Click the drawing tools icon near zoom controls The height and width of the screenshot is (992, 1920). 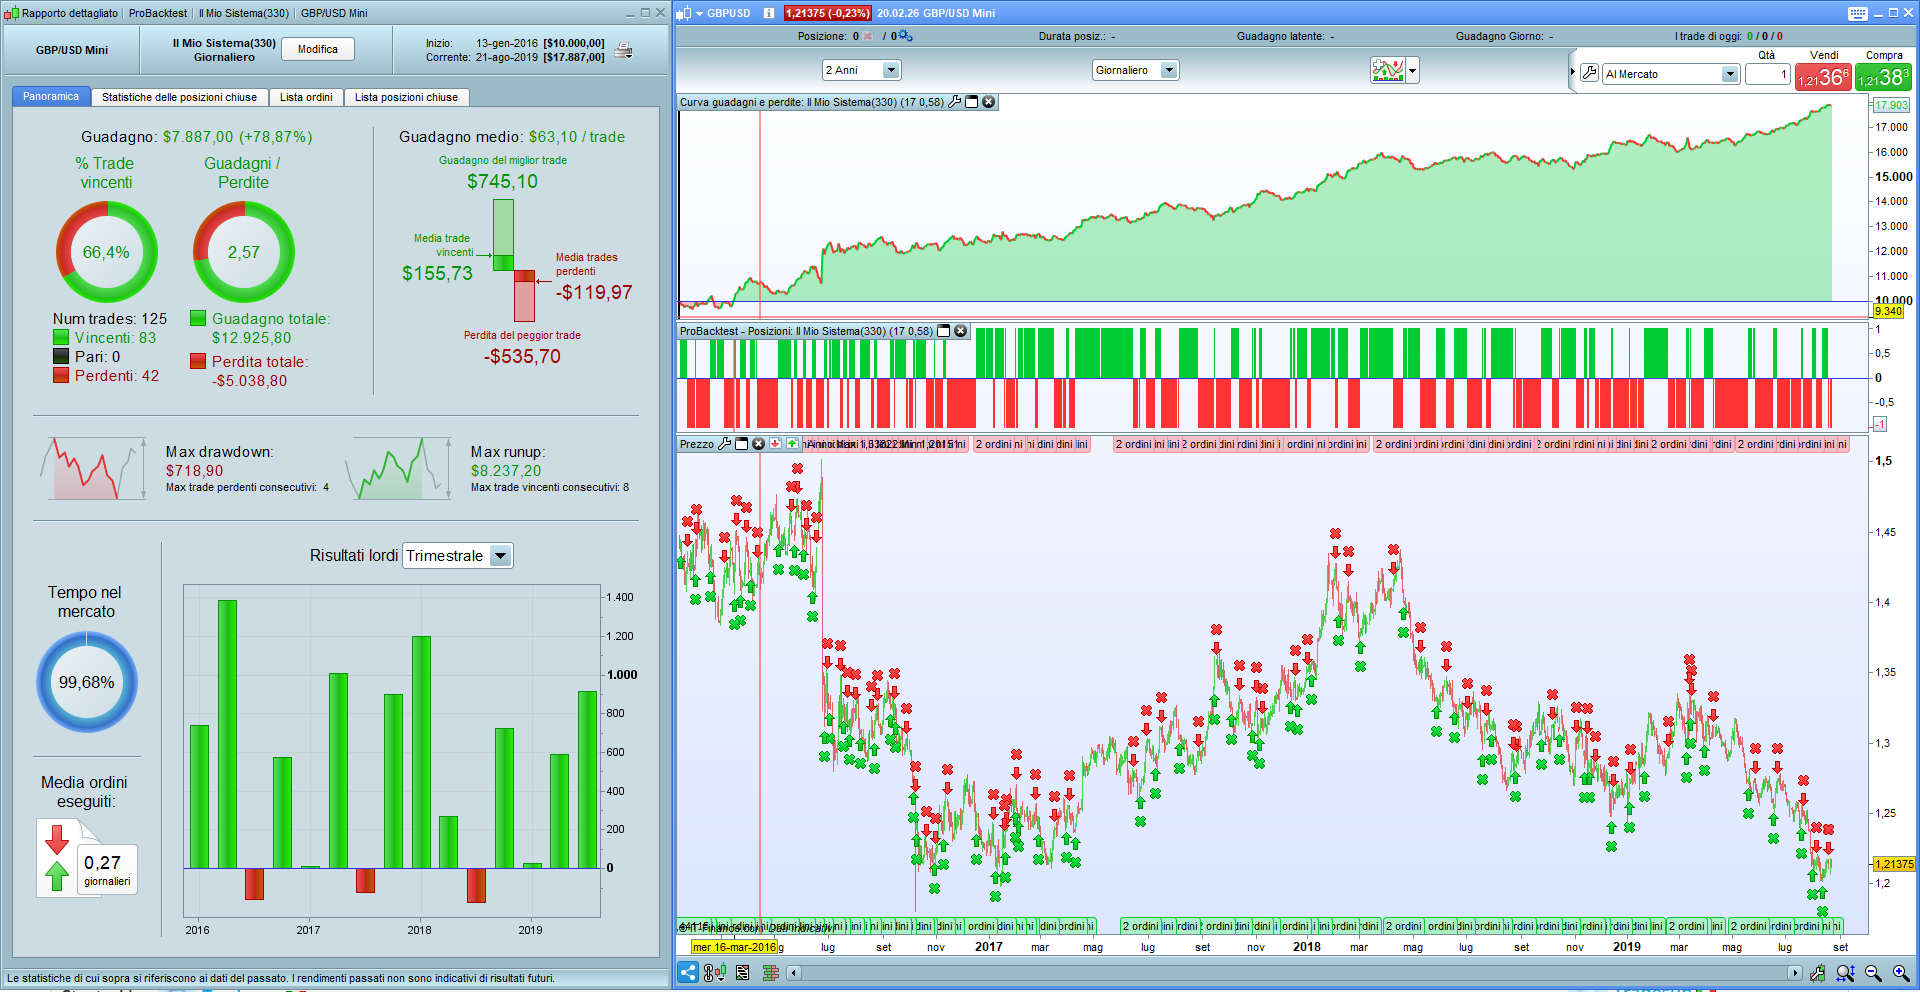(1817, 972)
